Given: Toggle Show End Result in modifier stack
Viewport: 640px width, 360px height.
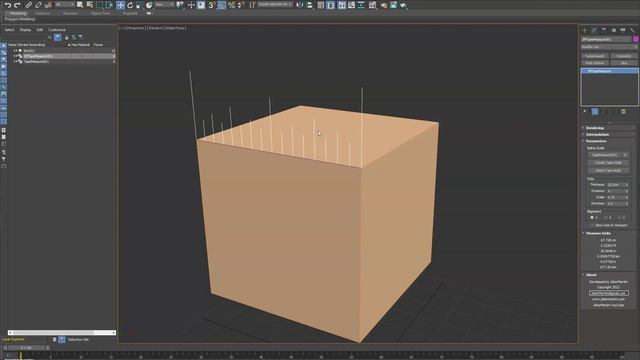Looking at the screenshot, I should (x=595, y=111).
